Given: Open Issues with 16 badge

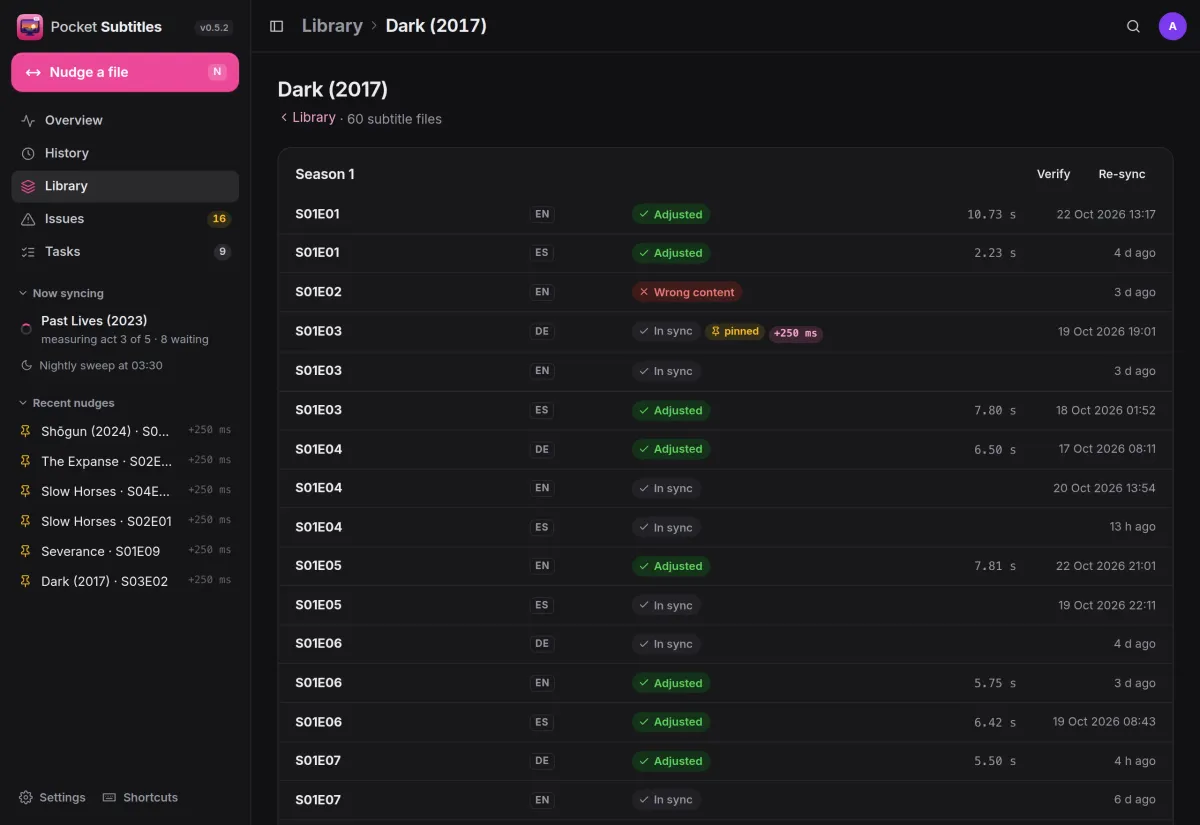Looking at the screenshot, I should tap(125, 219).
